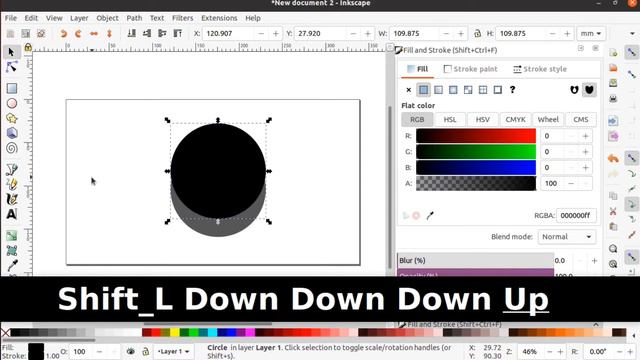Pick color with dropper in Fill panel

tap(430, 216)
